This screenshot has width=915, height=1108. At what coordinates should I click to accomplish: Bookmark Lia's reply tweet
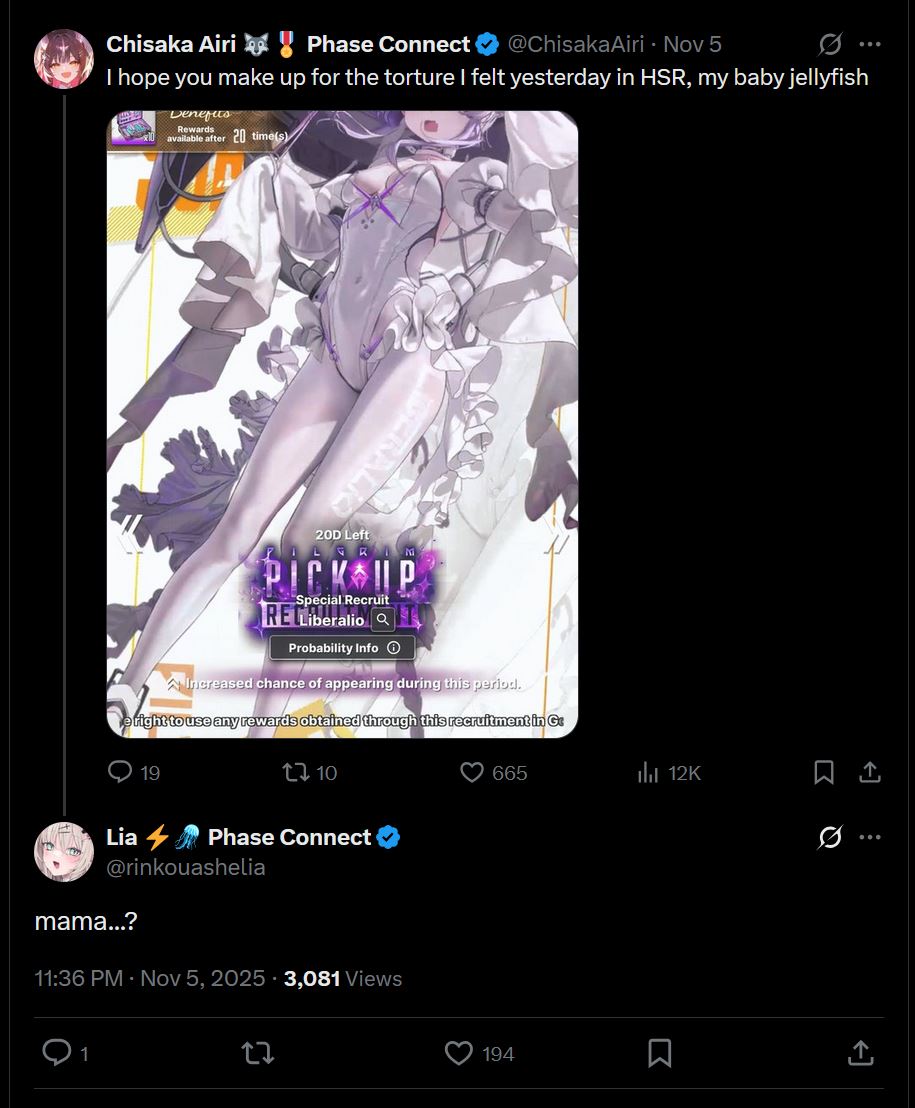pos(659,1053)
